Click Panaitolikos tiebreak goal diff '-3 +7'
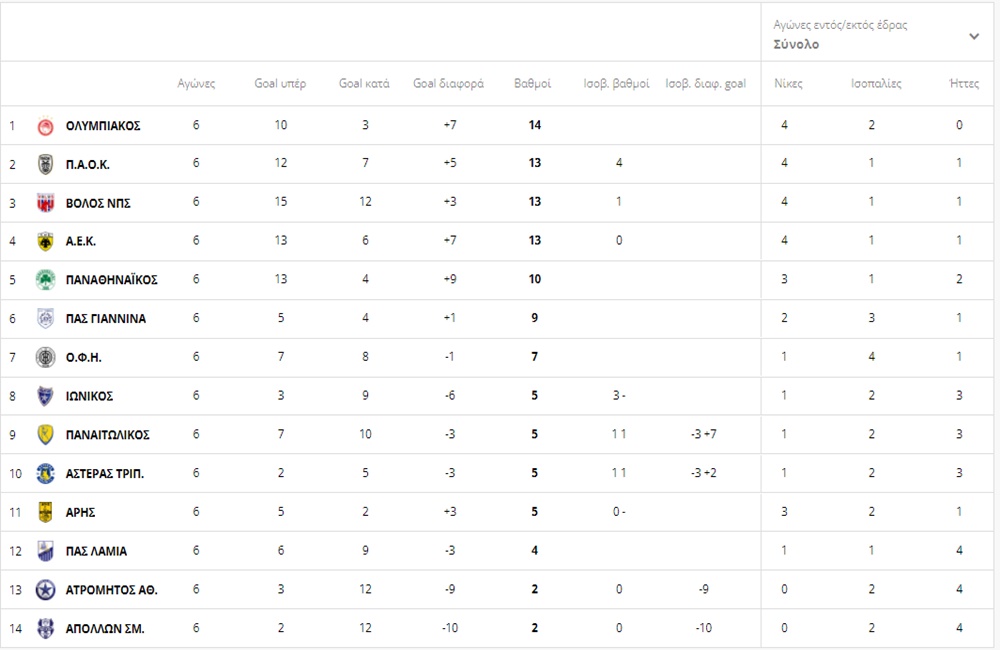Viewport: 1000px width, 650px height. [x=704, y=434]
